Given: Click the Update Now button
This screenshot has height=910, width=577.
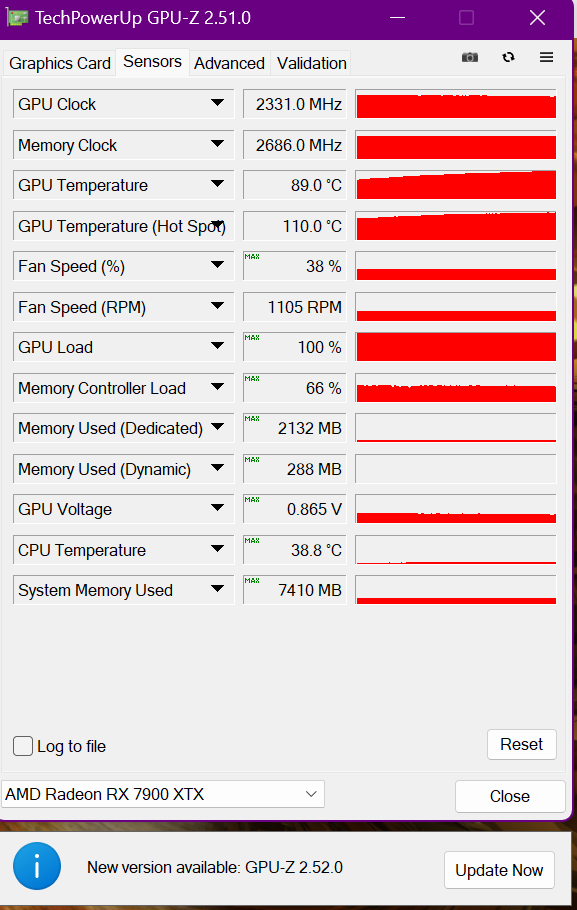Looking at the screenshot, I should point(499,870).
